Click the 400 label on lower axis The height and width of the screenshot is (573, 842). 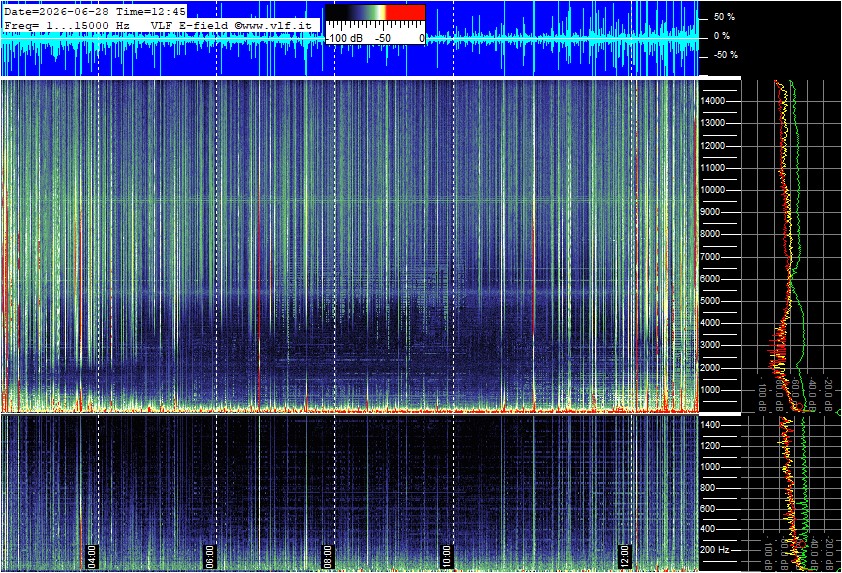pos(708,529)
